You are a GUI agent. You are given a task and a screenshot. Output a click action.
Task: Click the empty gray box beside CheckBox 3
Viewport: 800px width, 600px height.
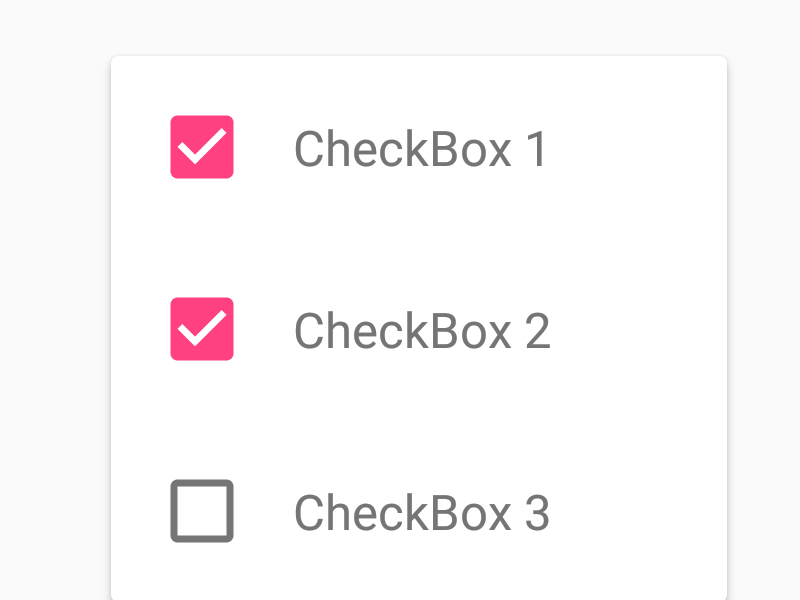201,511
